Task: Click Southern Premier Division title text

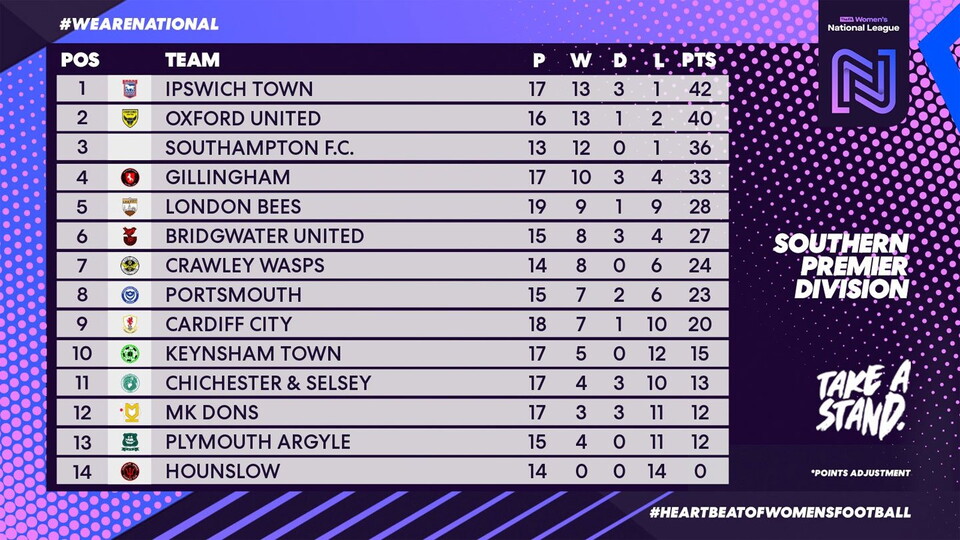Action: tap(842, 266)
